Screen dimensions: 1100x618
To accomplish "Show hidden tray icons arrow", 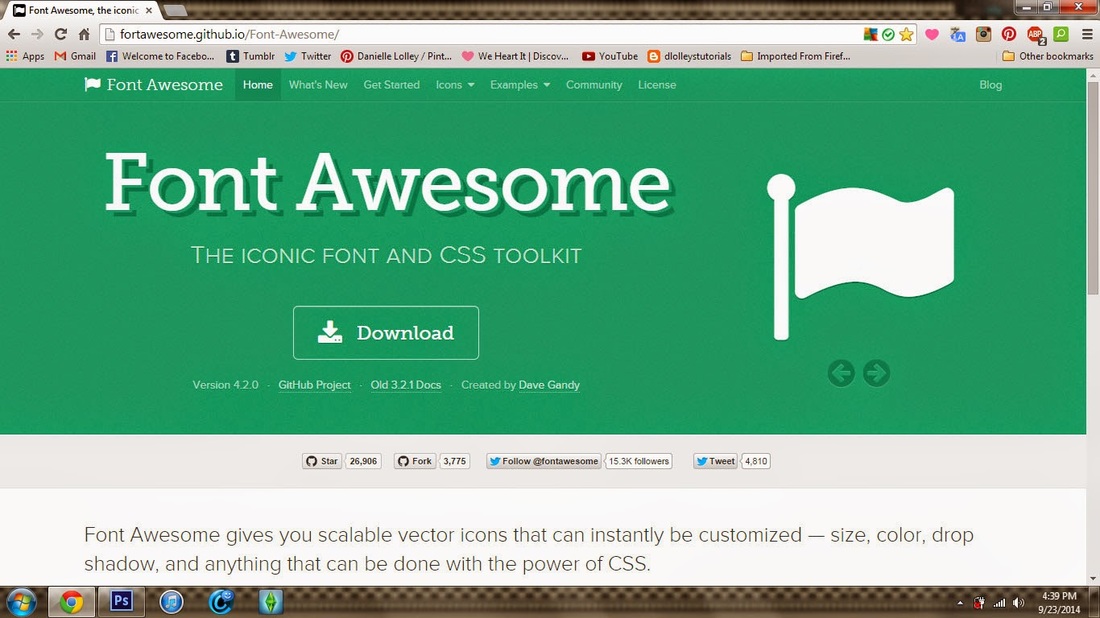I will coord(960,603).
